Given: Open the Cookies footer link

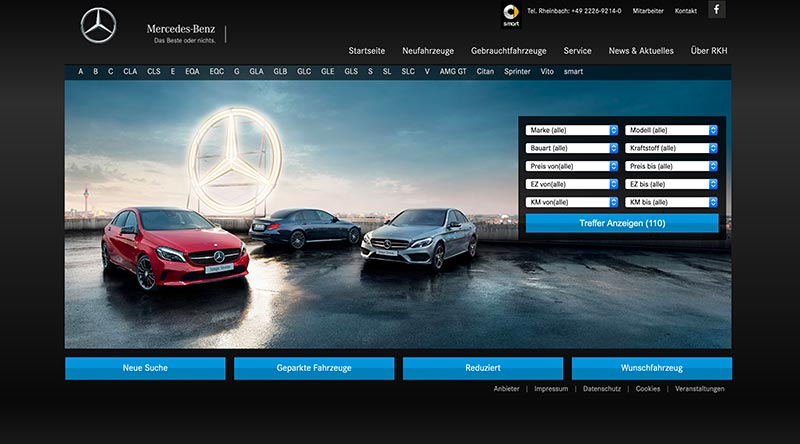Looking at the screenshot, I should click(648, 389).
